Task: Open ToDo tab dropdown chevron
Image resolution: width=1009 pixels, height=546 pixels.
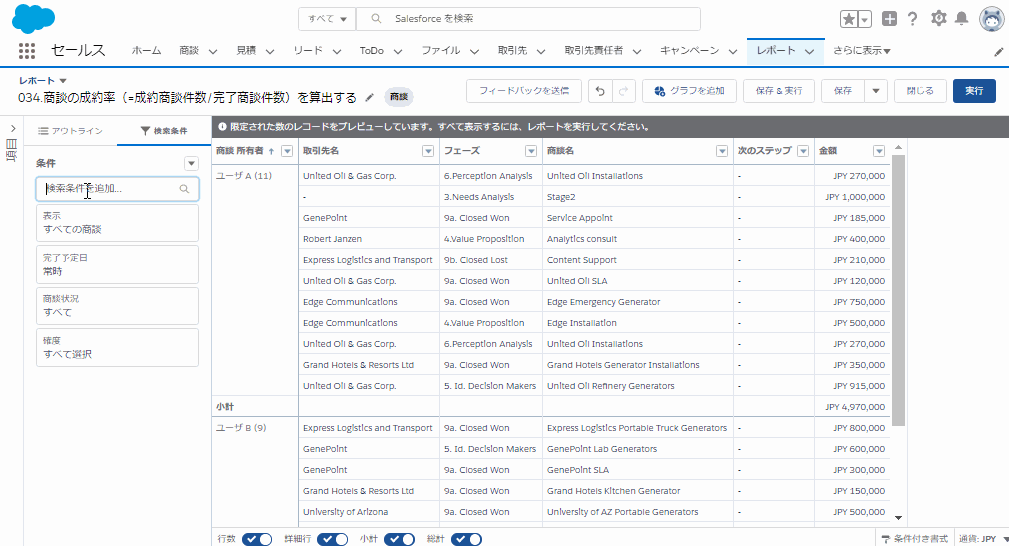Action: coord(398,52)
